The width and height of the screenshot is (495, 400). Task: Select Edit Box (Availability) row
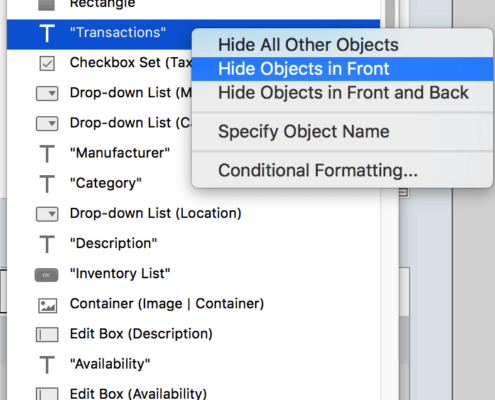pos(193,390)
